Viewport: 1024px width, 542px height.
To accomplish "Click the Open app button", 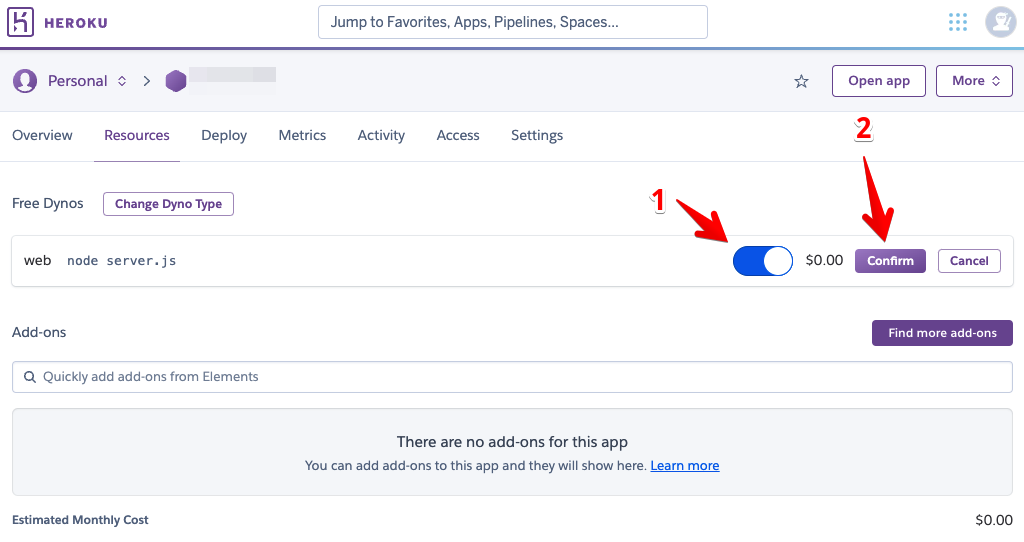I will pyautogui.click(x=878, y=81).
